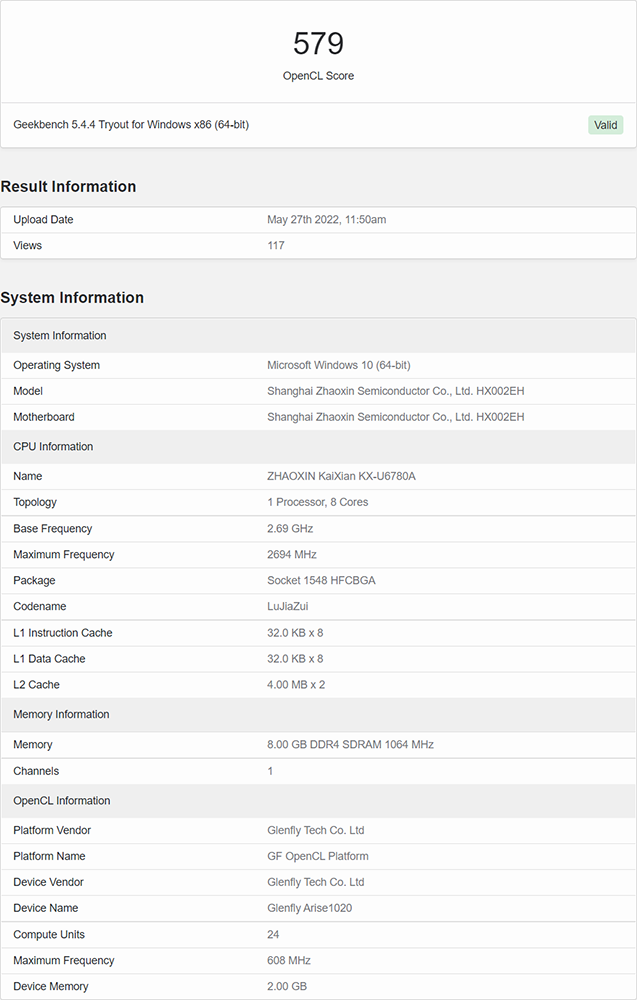This screenshot has width=637, height=1000.
Task: Click the Views count 117
Action: click(x=276, y=246)
